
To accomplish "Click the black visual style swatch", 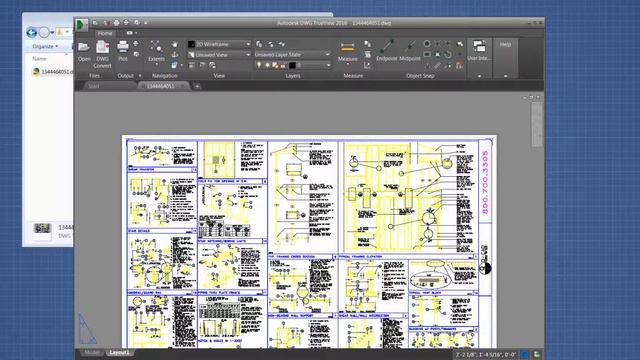I will (x=191, y=44).
